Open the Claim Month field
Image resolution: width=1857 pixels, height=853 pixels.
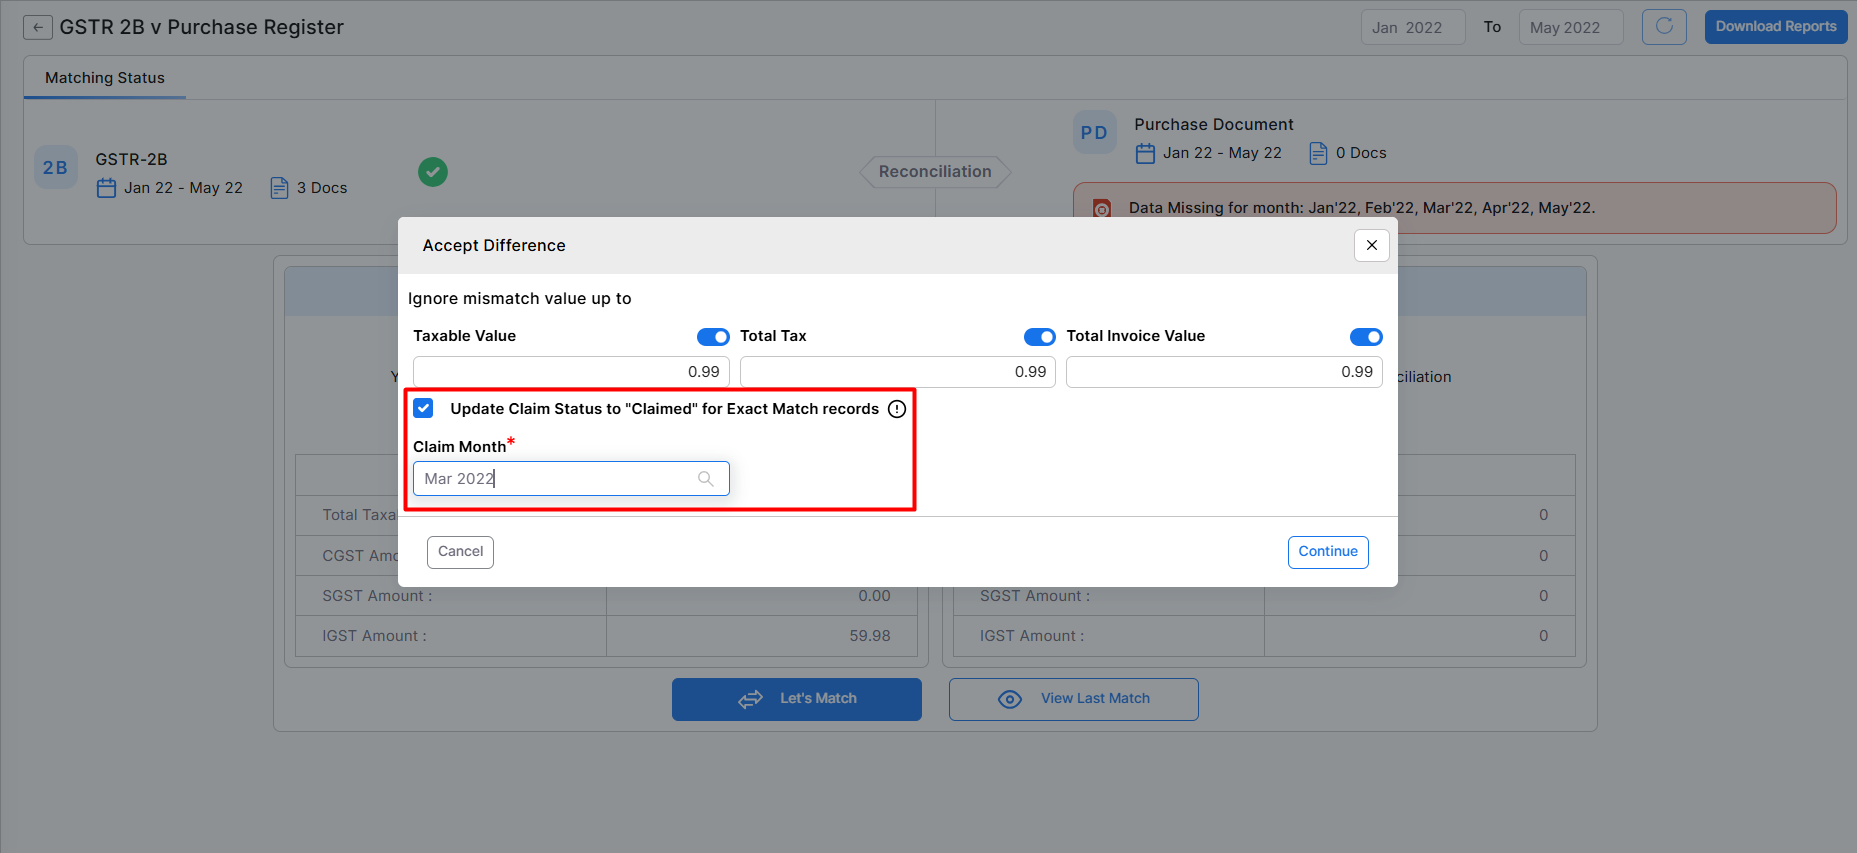pos(571,479)
